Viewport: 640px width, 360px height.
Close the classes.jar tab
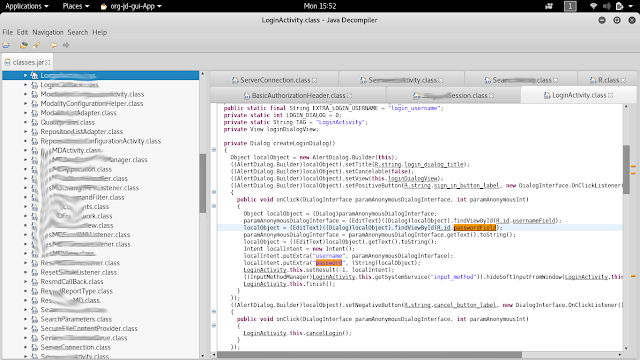click(x=48, y=62)
